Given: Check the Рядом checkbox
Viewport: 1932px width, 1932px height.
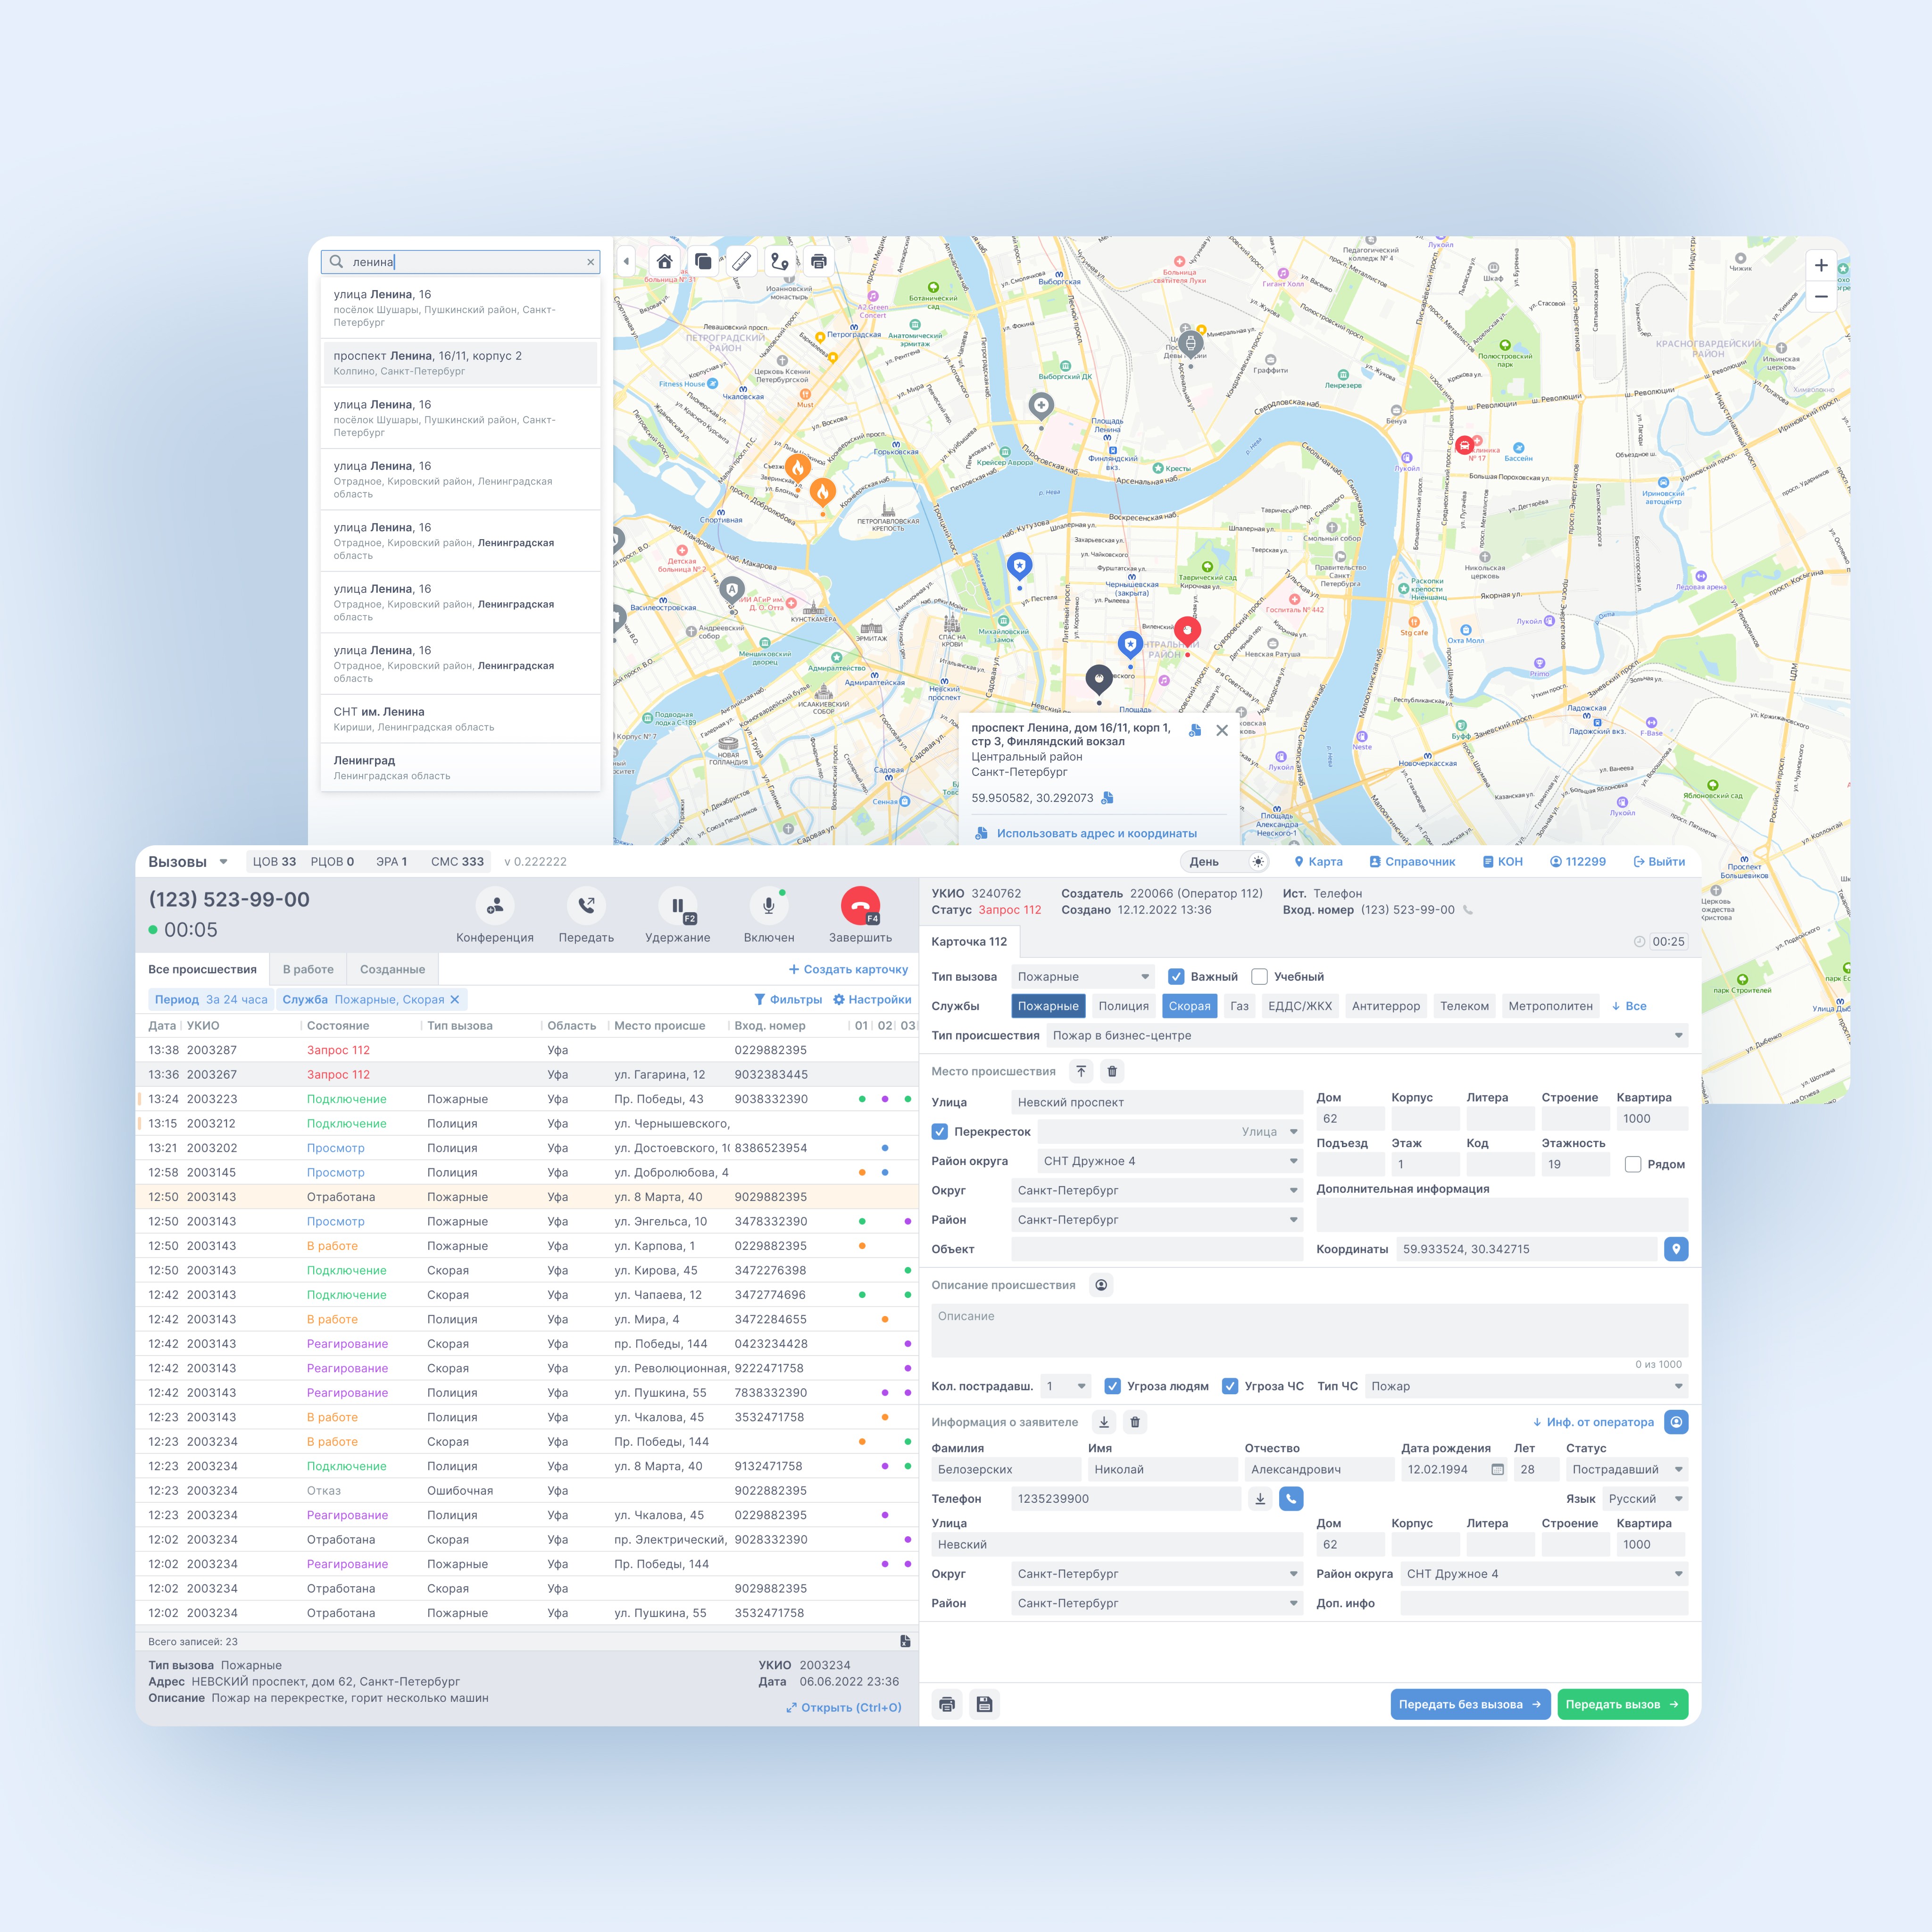Looking at the screenshot, I should 1633,1164.
